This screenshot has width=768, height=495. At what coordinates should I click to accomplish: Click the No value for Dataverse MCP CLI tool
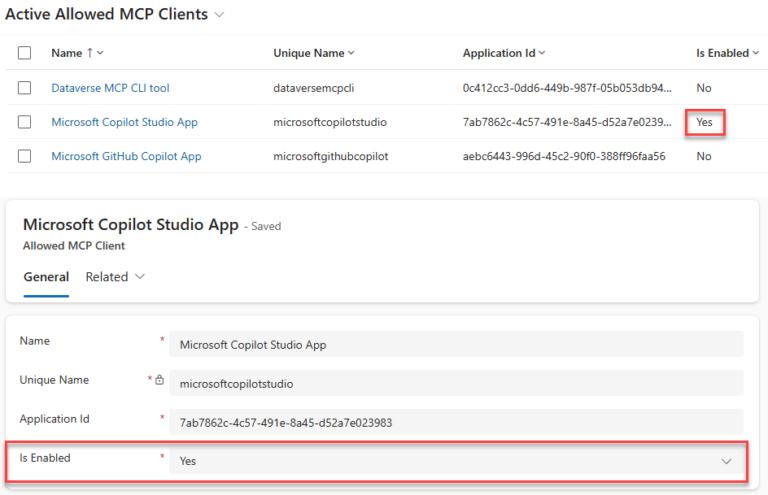click(704, 88)
